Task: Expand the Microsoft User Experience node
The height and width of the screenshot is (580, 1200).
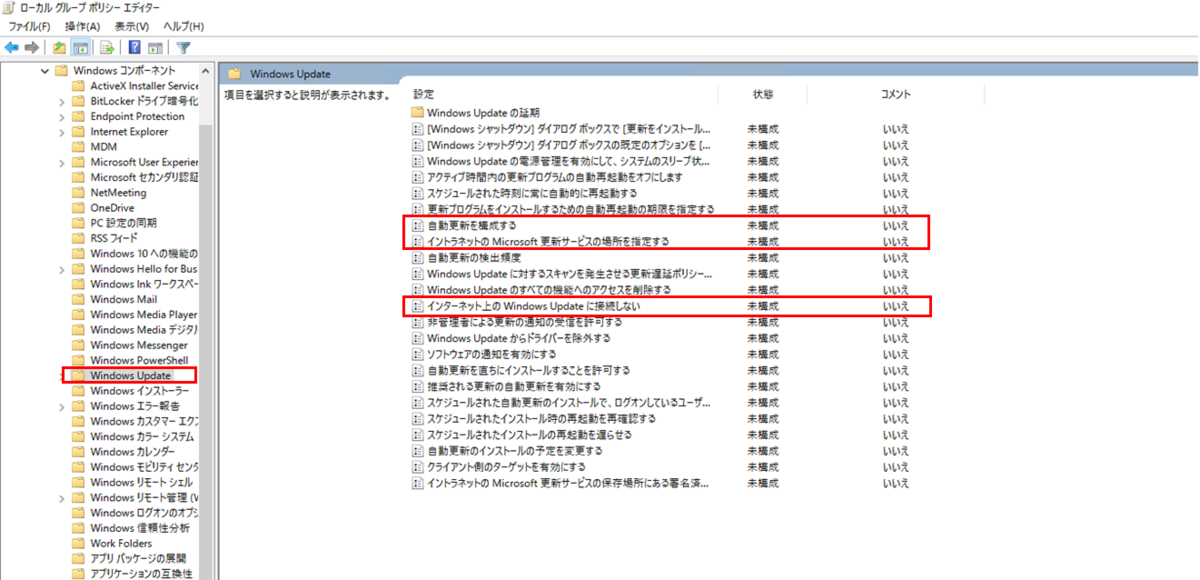Action: click(62, 162)
